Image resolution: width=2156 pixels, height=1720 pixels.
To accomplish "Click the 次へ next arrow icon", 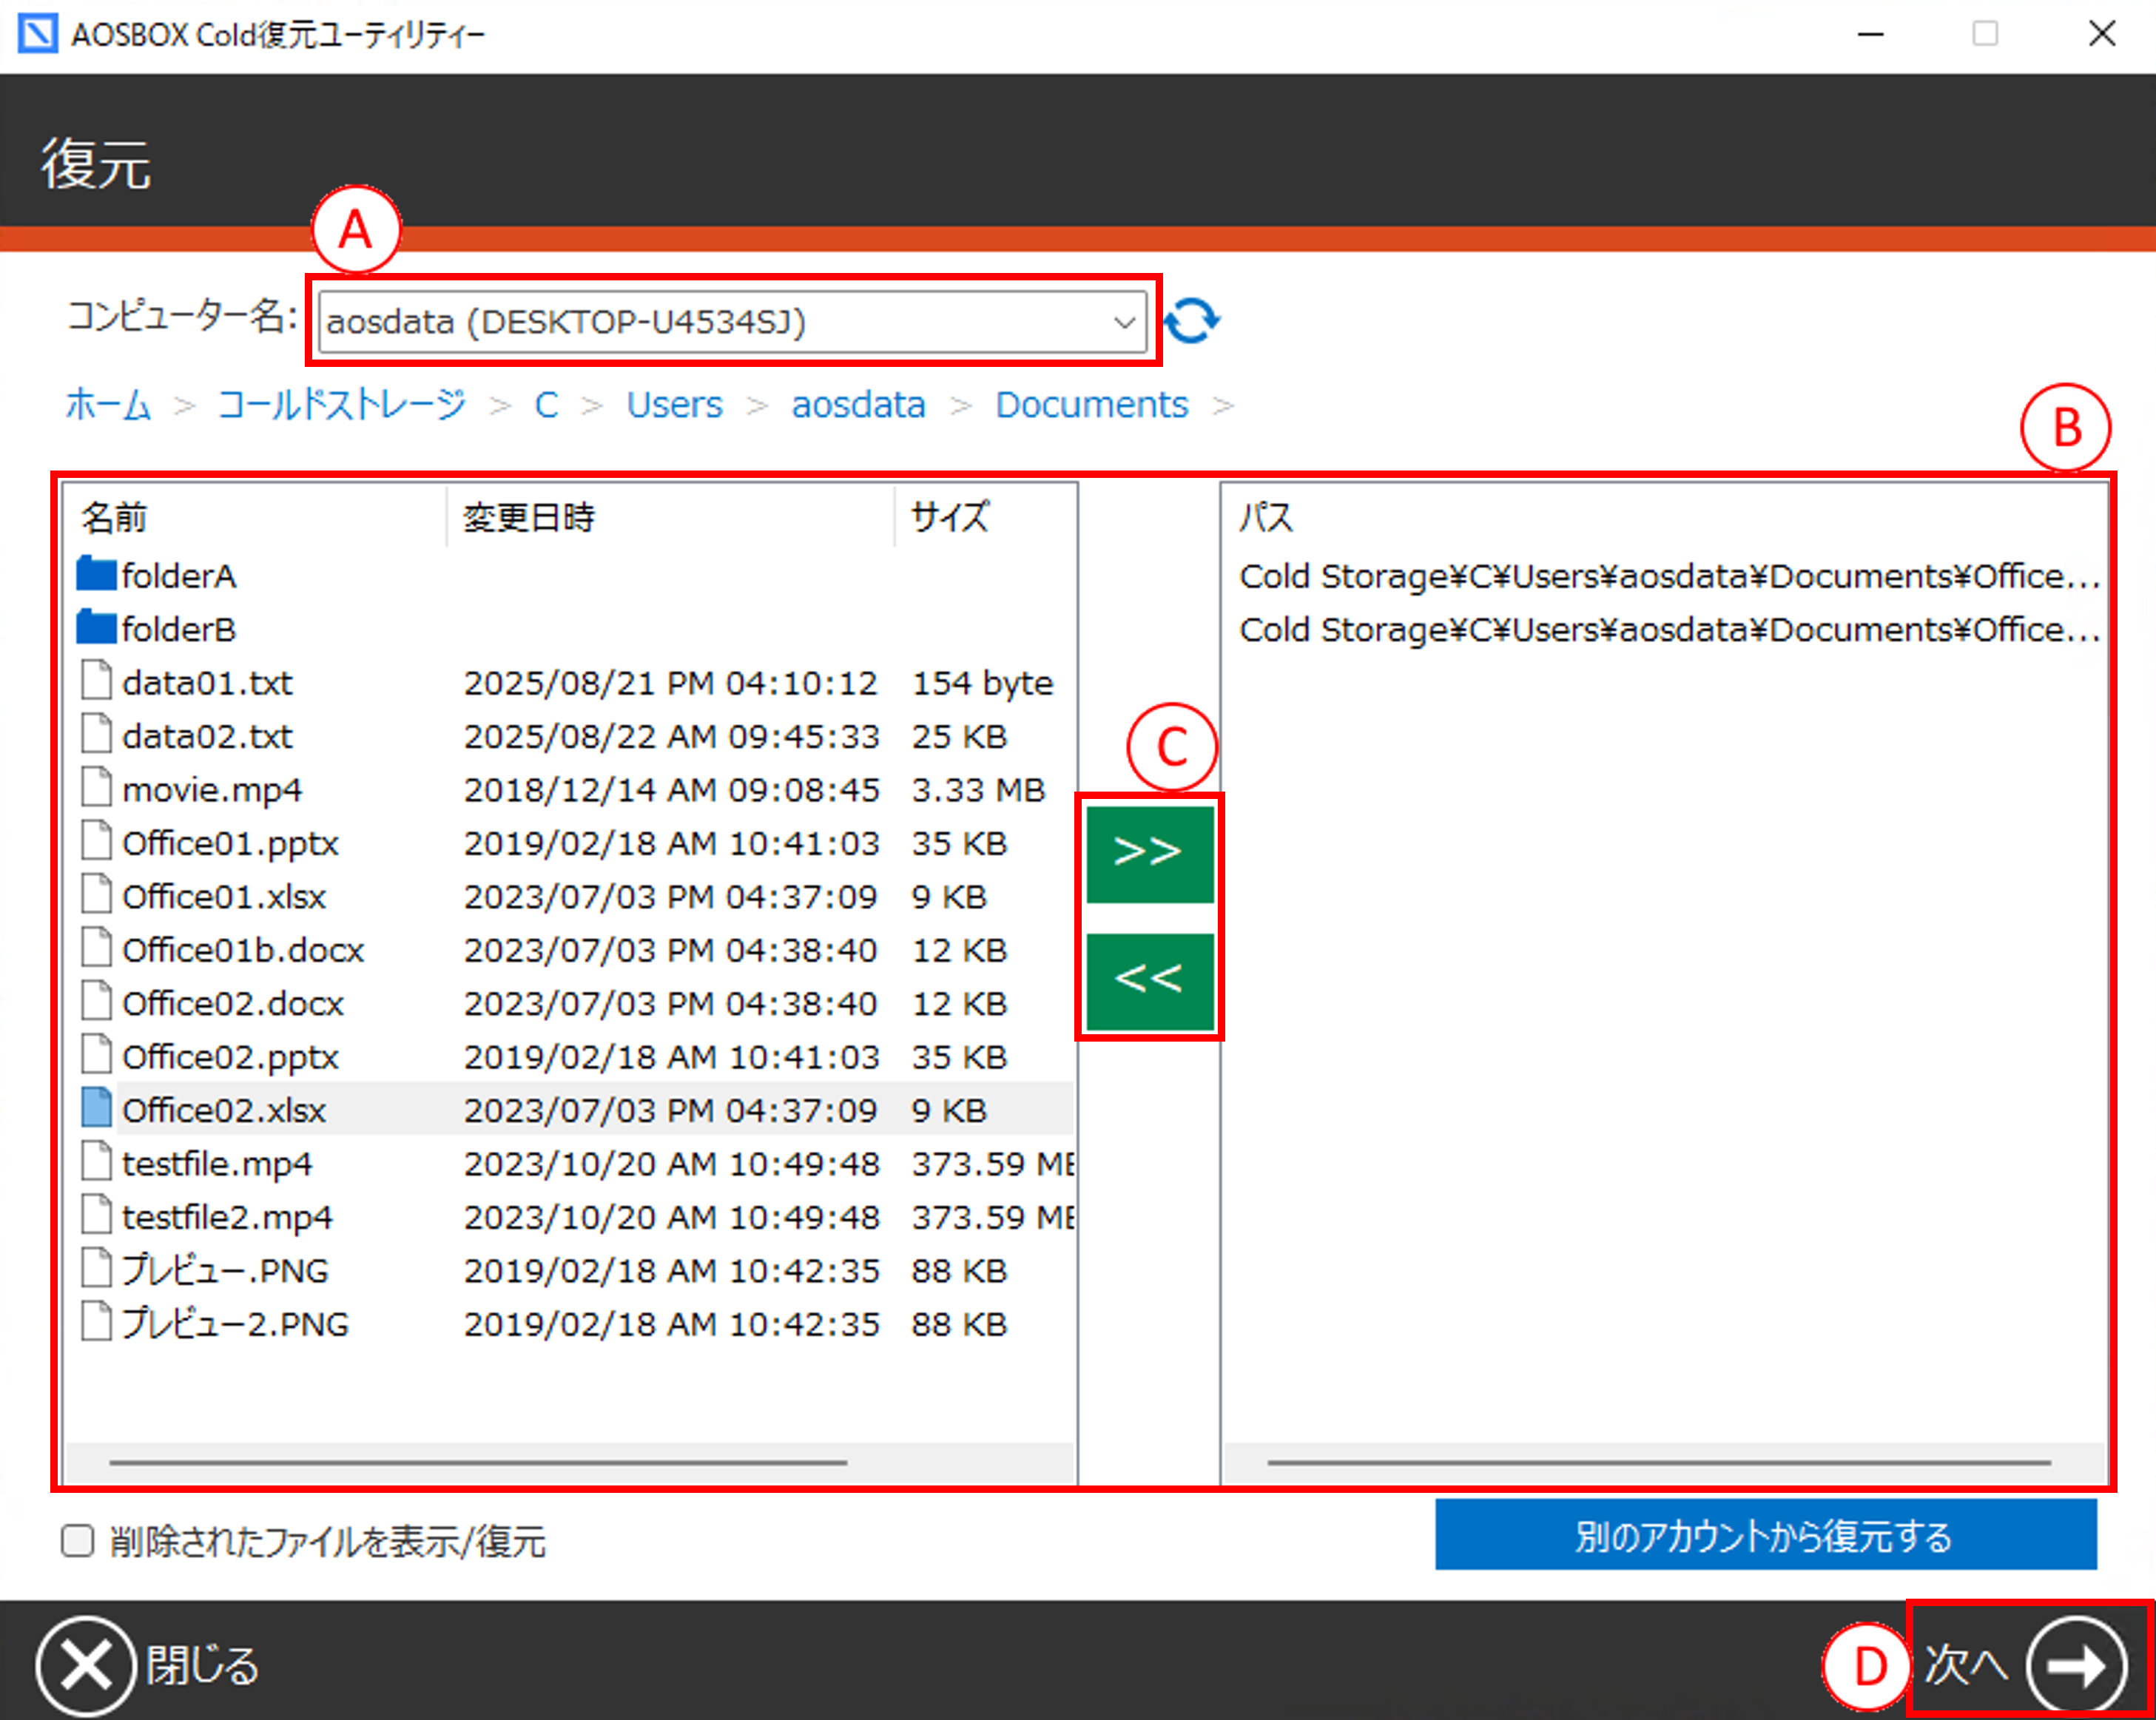I will (x=2077, y=1665).
